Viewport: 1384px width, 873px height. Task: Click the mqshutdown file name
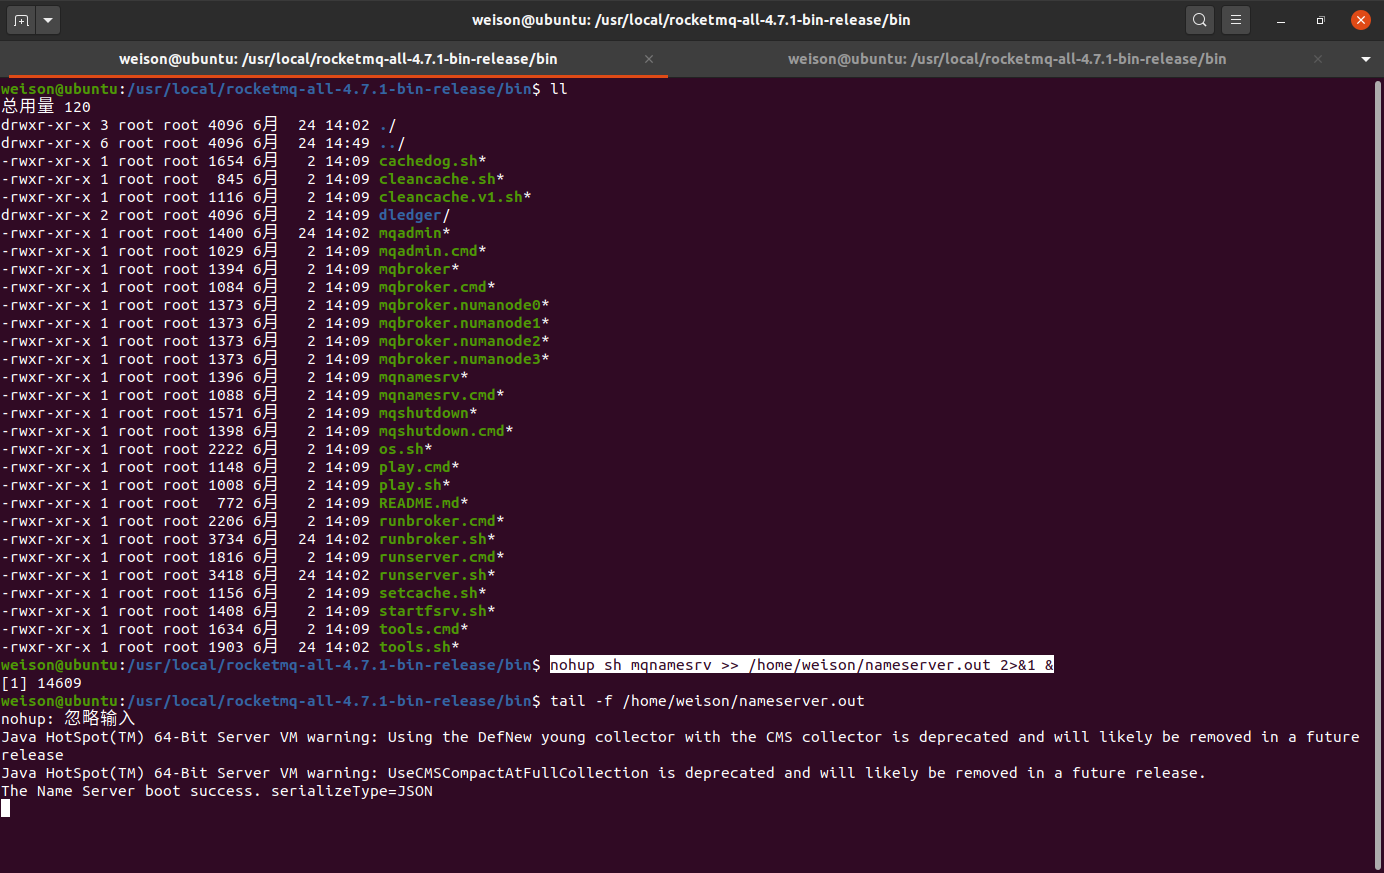[424, 413]
